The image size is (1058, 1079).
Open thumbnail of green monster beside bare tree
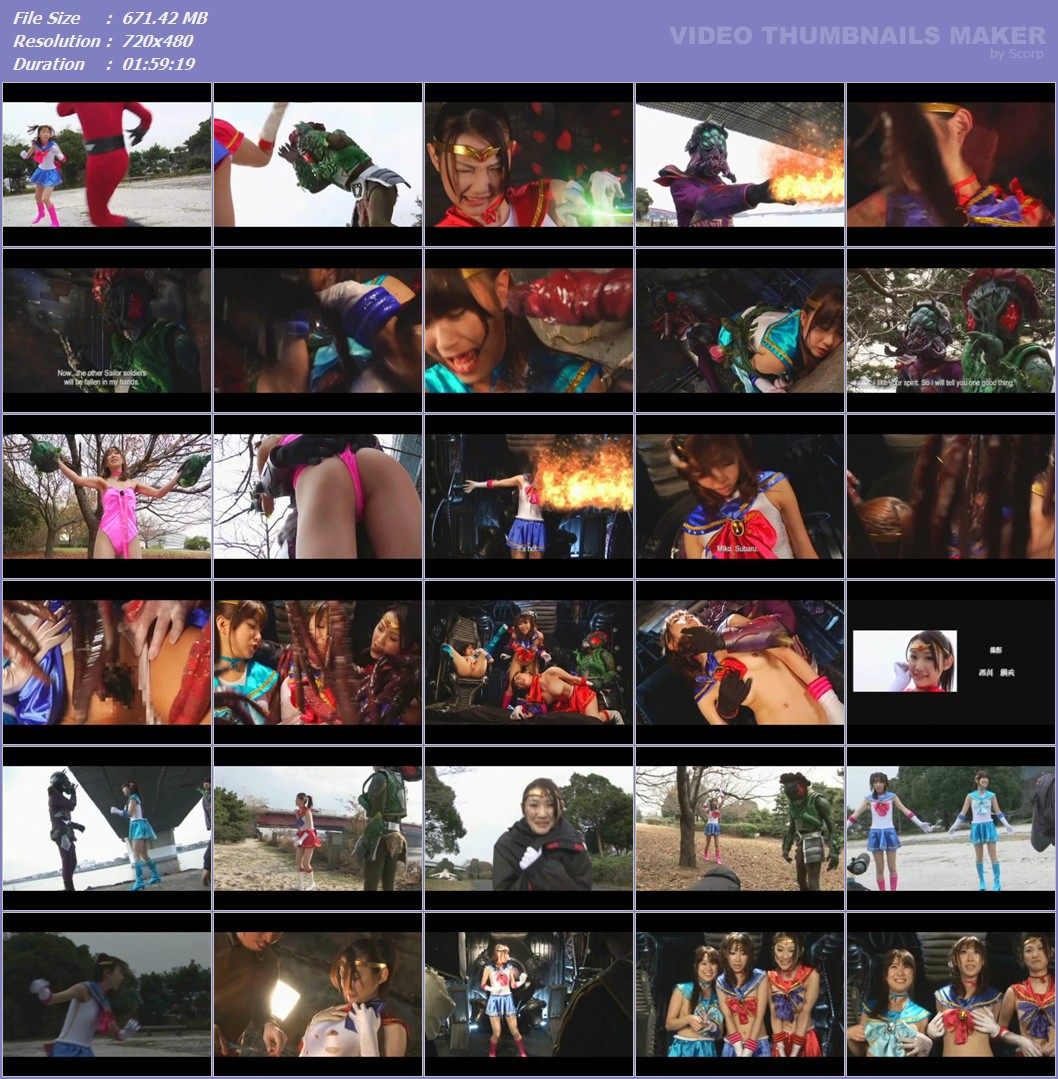[x=740, y=829]
